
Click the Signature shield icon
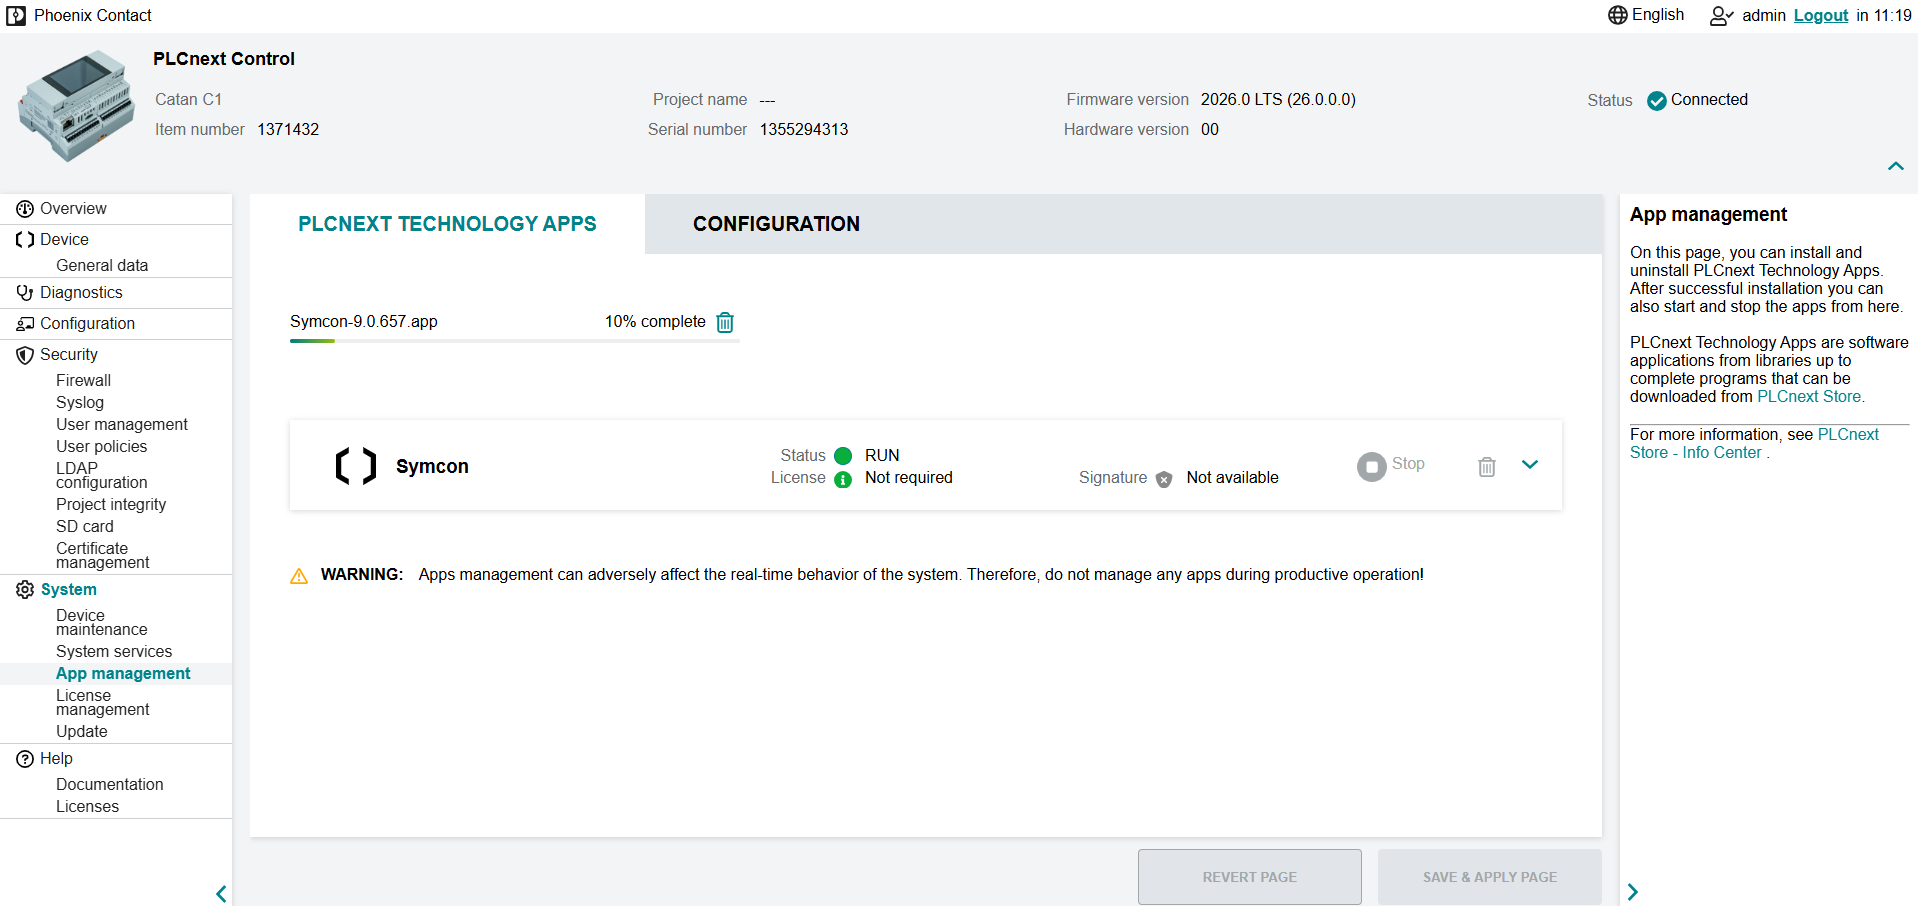pyautogui.click(x=1164, y=479)
